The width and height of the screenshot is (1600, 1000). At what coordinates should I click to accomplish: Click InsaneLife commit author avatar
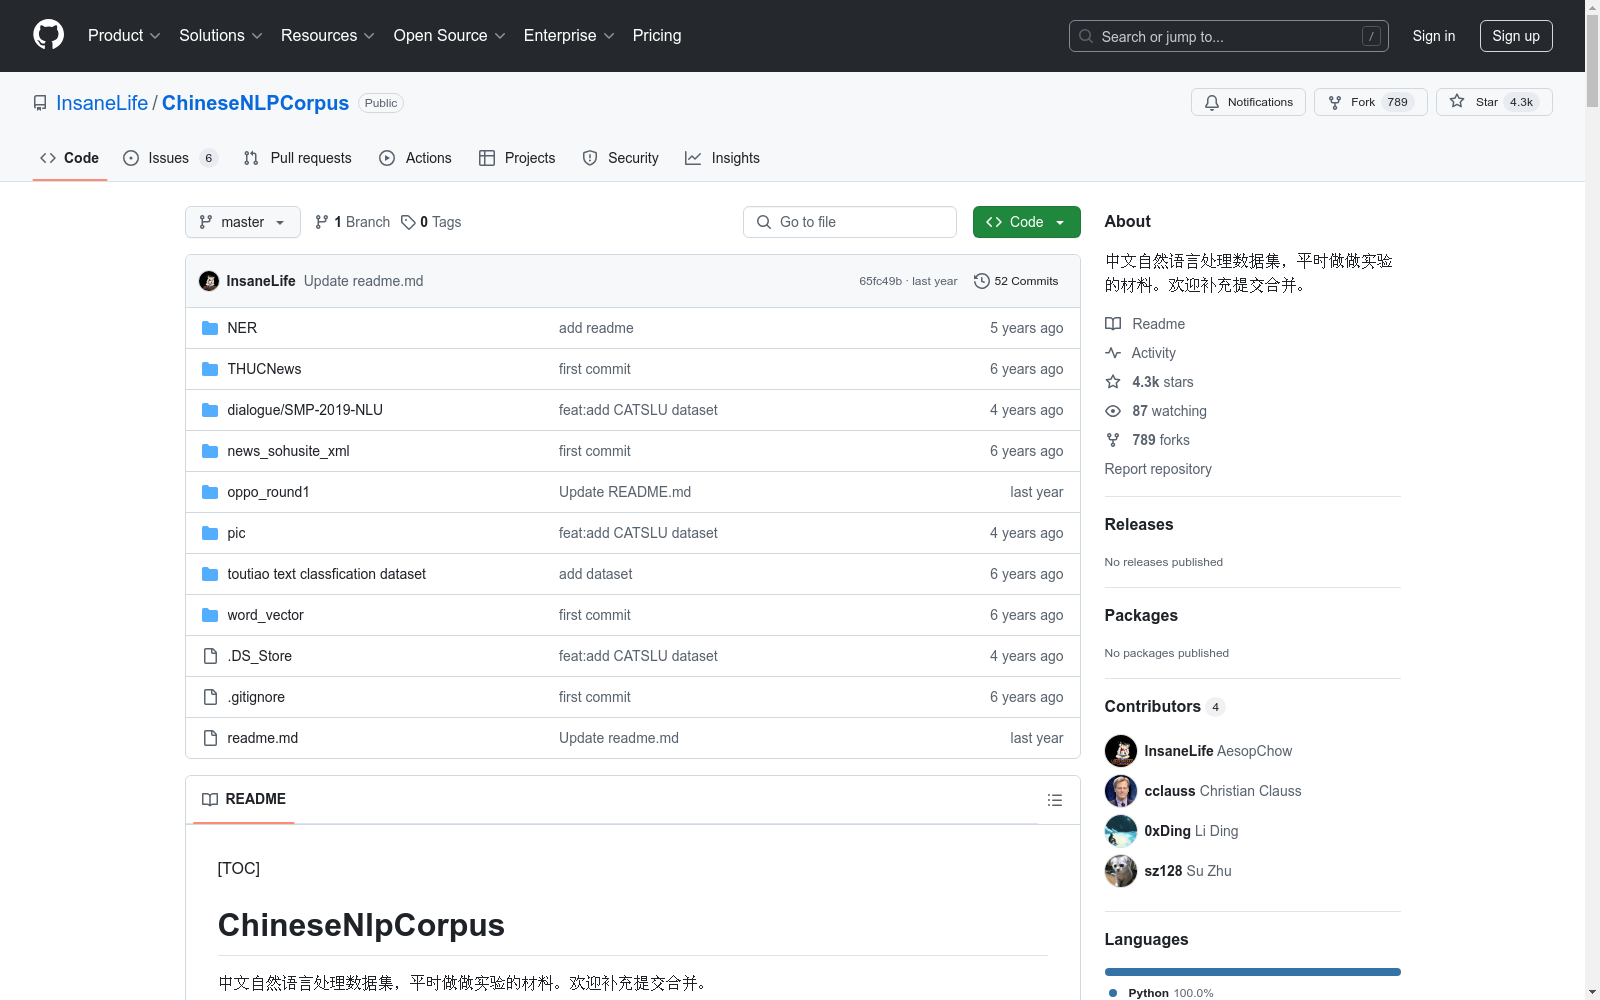209,281
